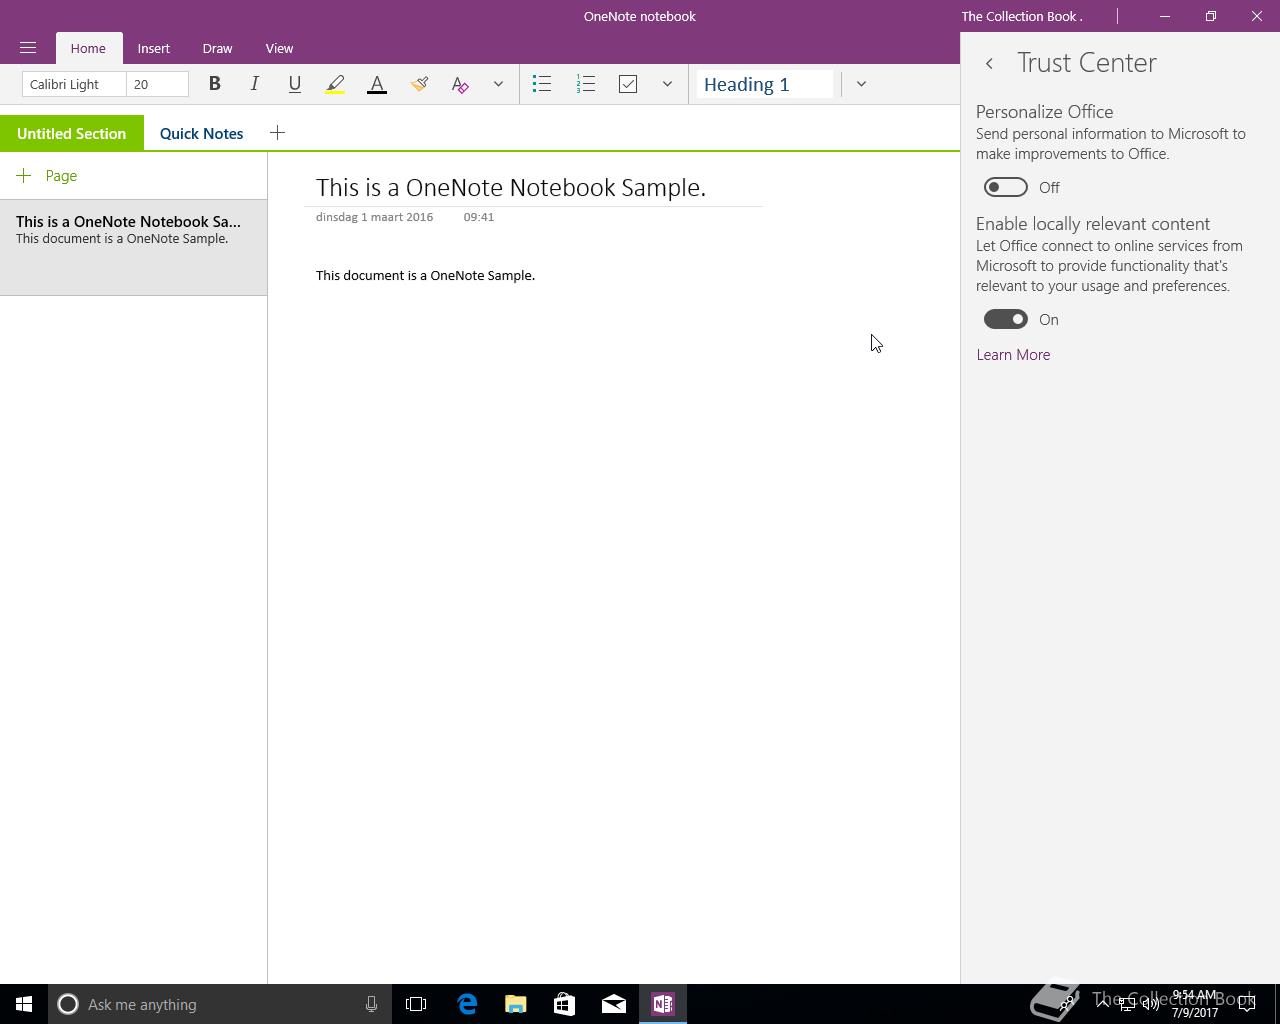Image resolution: width=1280 pixels, height=1024 pixels.
Task: Toggle Enable locally relevant content switch
Action: (1006, 319)
